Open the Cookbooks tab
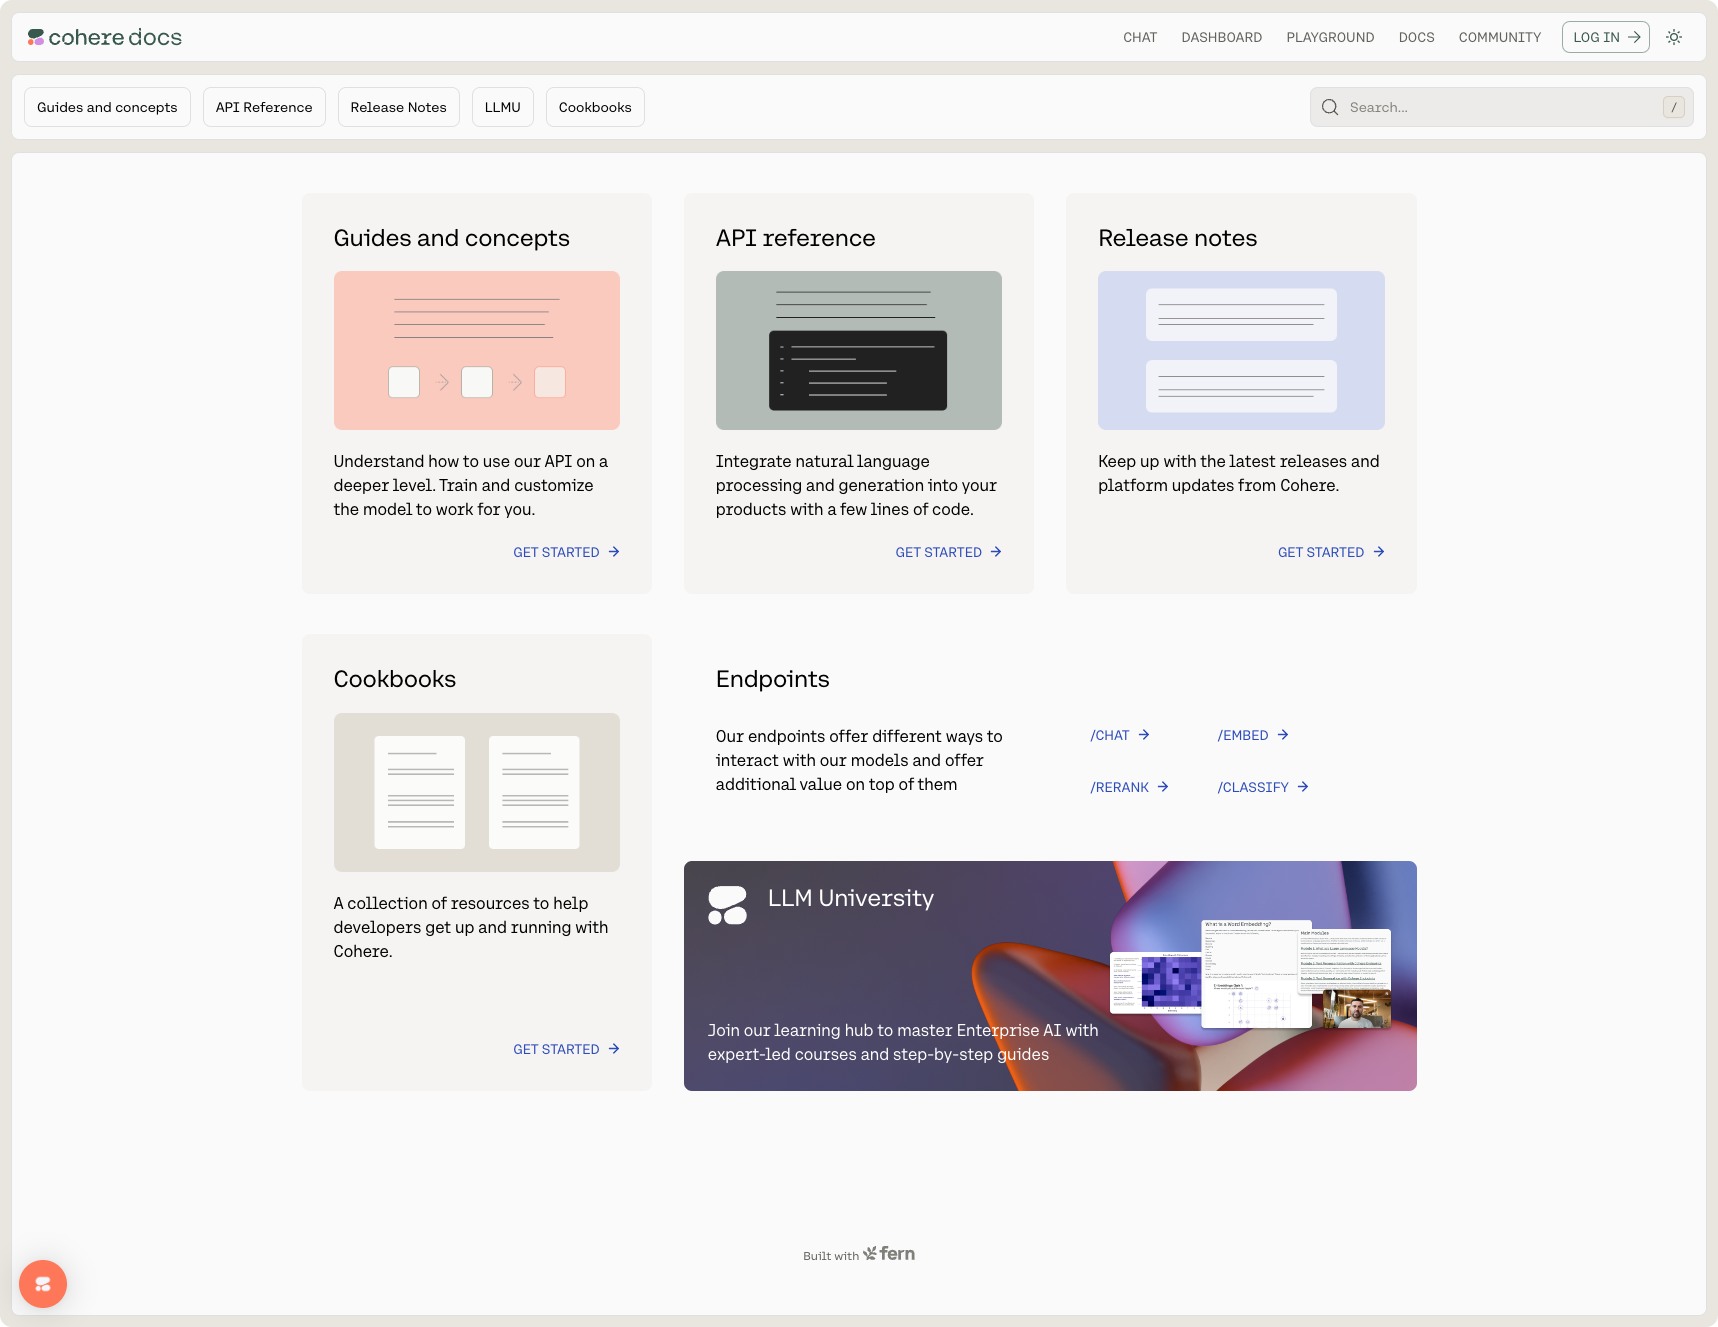This screenshot has height=1327, width=1718. [x=595, y=107]
